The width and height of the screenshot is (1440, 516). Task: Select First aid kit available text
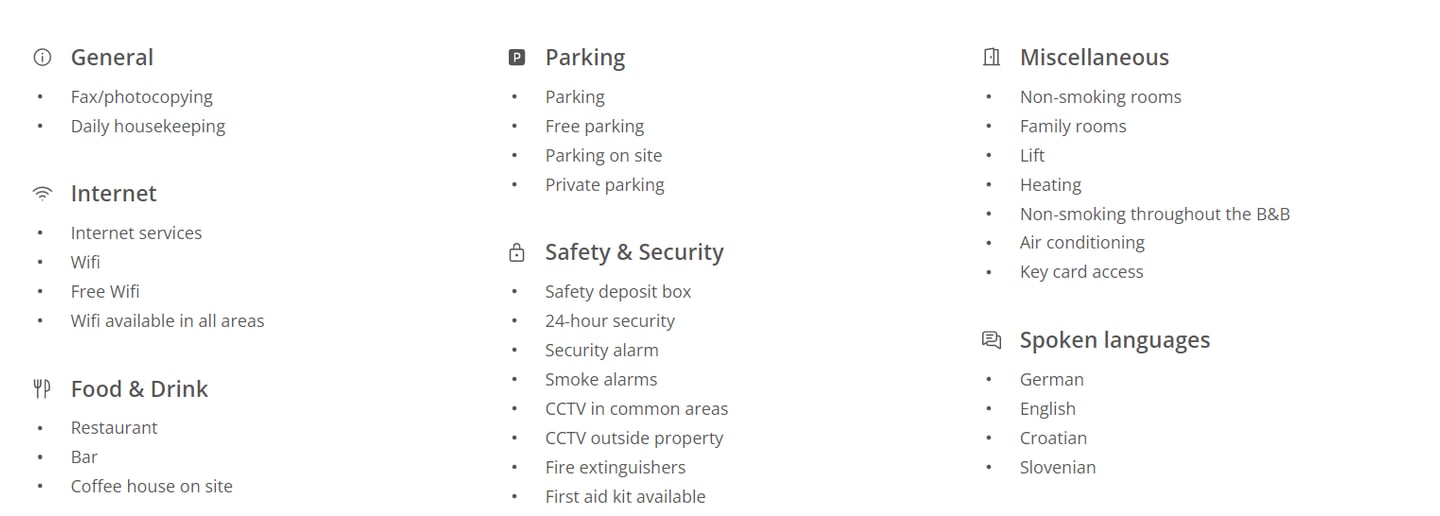click(x=625, y=497)
